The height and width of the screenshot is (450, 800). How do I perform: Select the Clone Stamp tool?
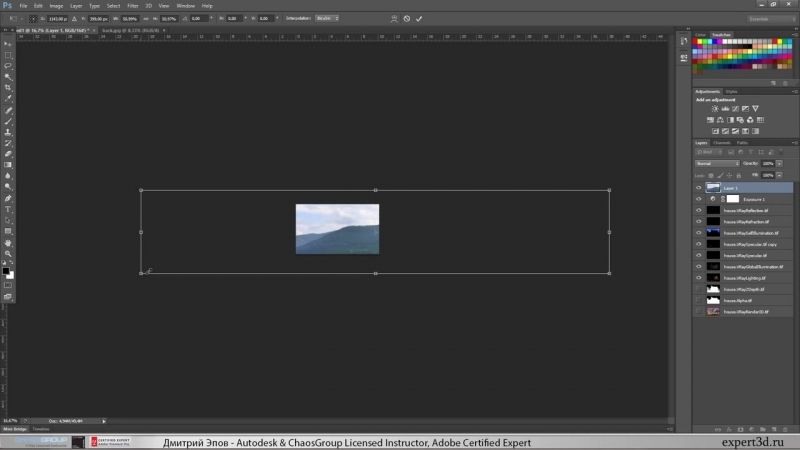pos(8,132)
